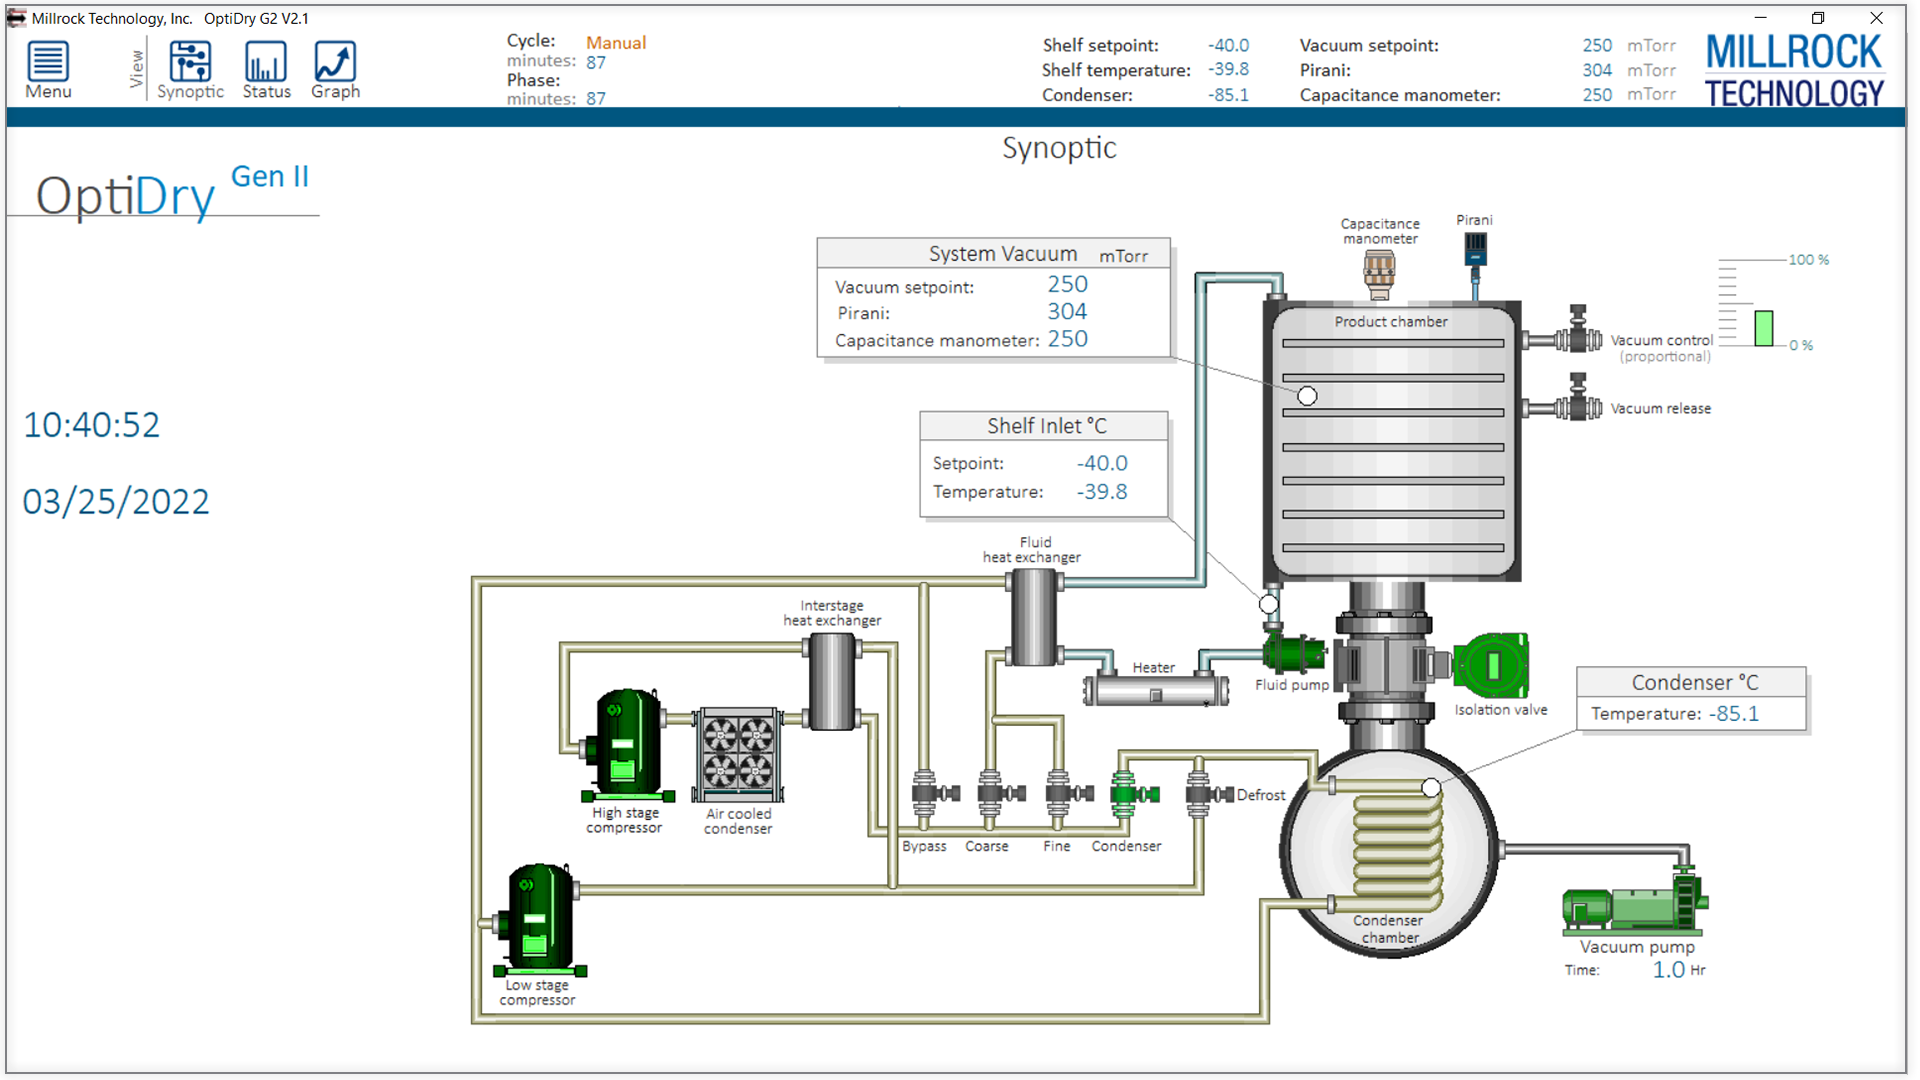
Task: Select the Shelf Inlet setpoint value
Action: (1102, 463)
